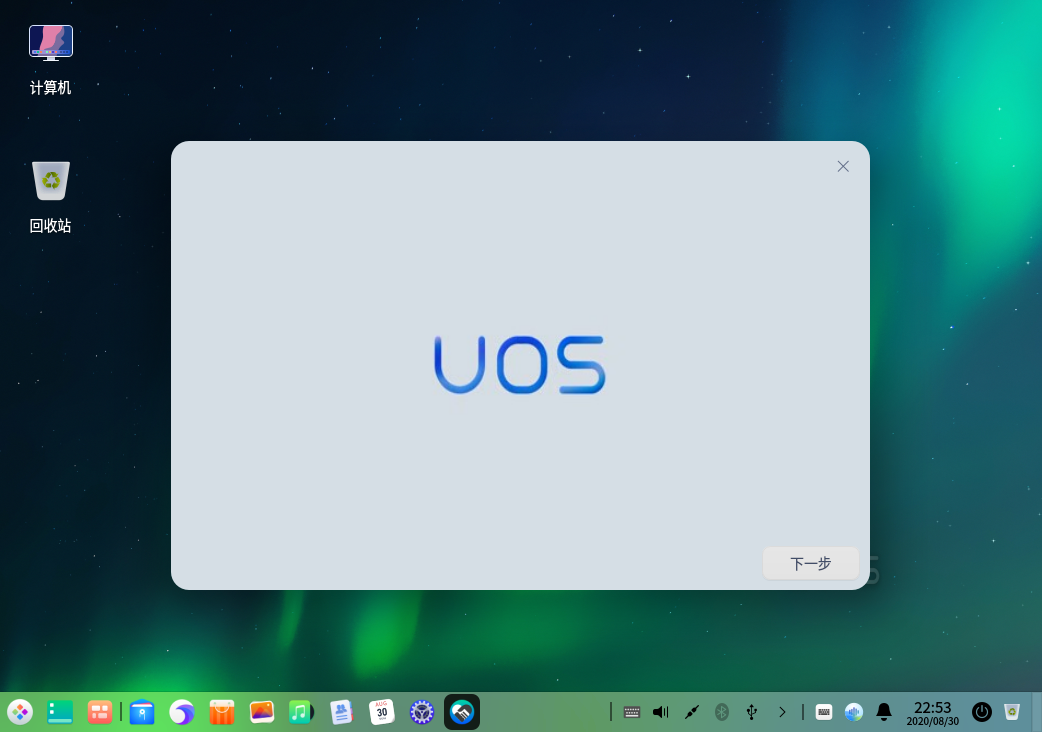Open the Calendar showing AUG 30
The width and height of the screenshot is (1042, 732).
pos(381,712)
